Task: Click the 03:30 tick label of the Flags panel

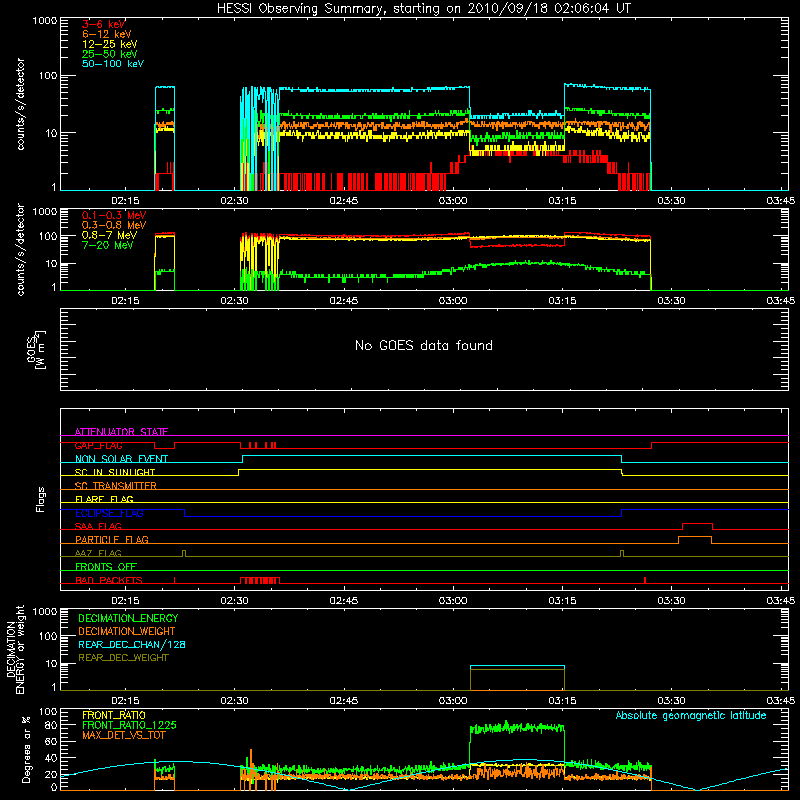Action: (671, 601)
